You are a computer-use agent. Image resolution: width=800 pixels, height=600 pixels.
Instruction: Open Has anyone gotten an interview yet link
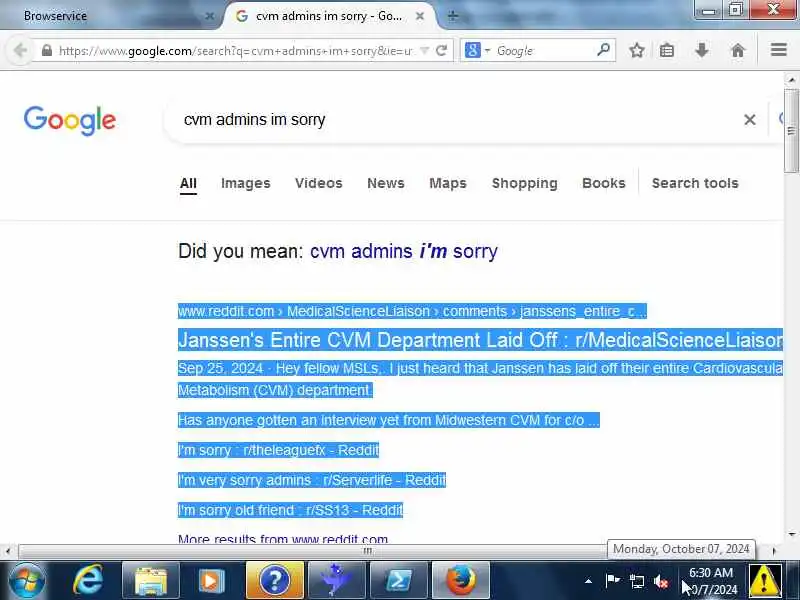click(389, 420)
